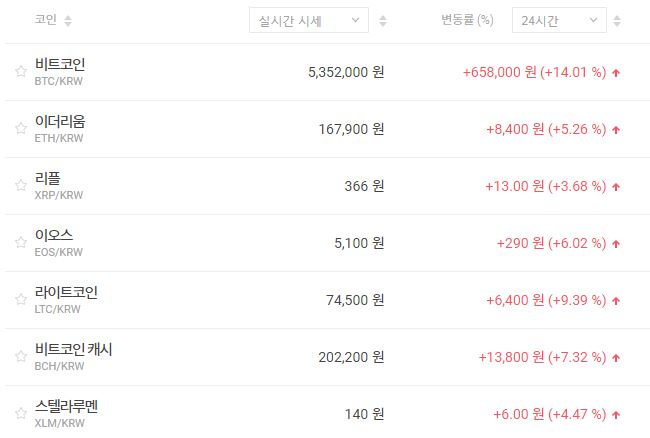Viewport: 650px width, 438px height.
Task: Click the 코인 column header
Action: point(45,20)
